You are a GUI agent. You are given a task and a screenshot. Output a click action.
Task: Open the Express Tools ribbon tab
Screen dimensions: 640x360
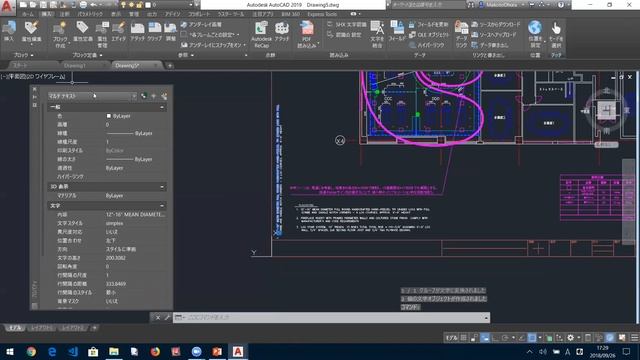(x=322, y=14)
